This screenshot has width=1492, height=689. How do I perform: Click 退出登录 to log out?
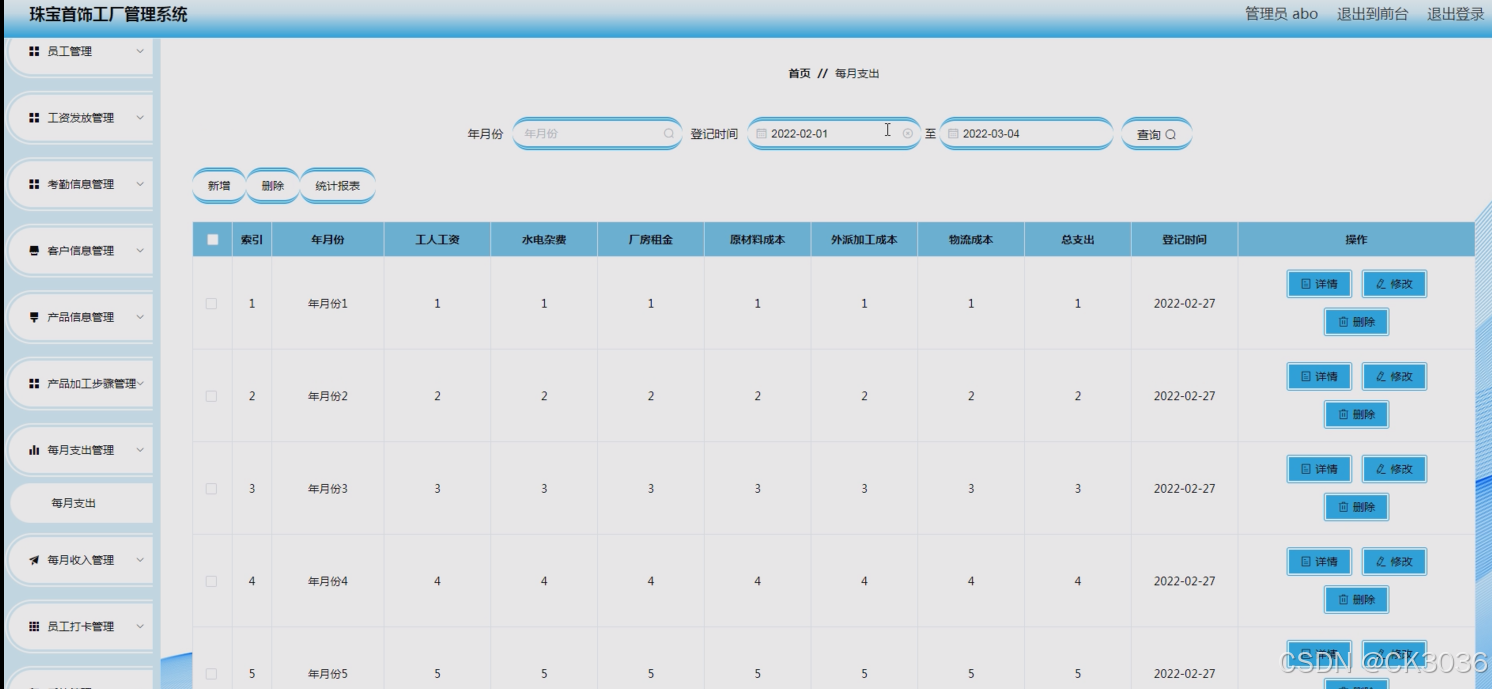point(1455,14)
